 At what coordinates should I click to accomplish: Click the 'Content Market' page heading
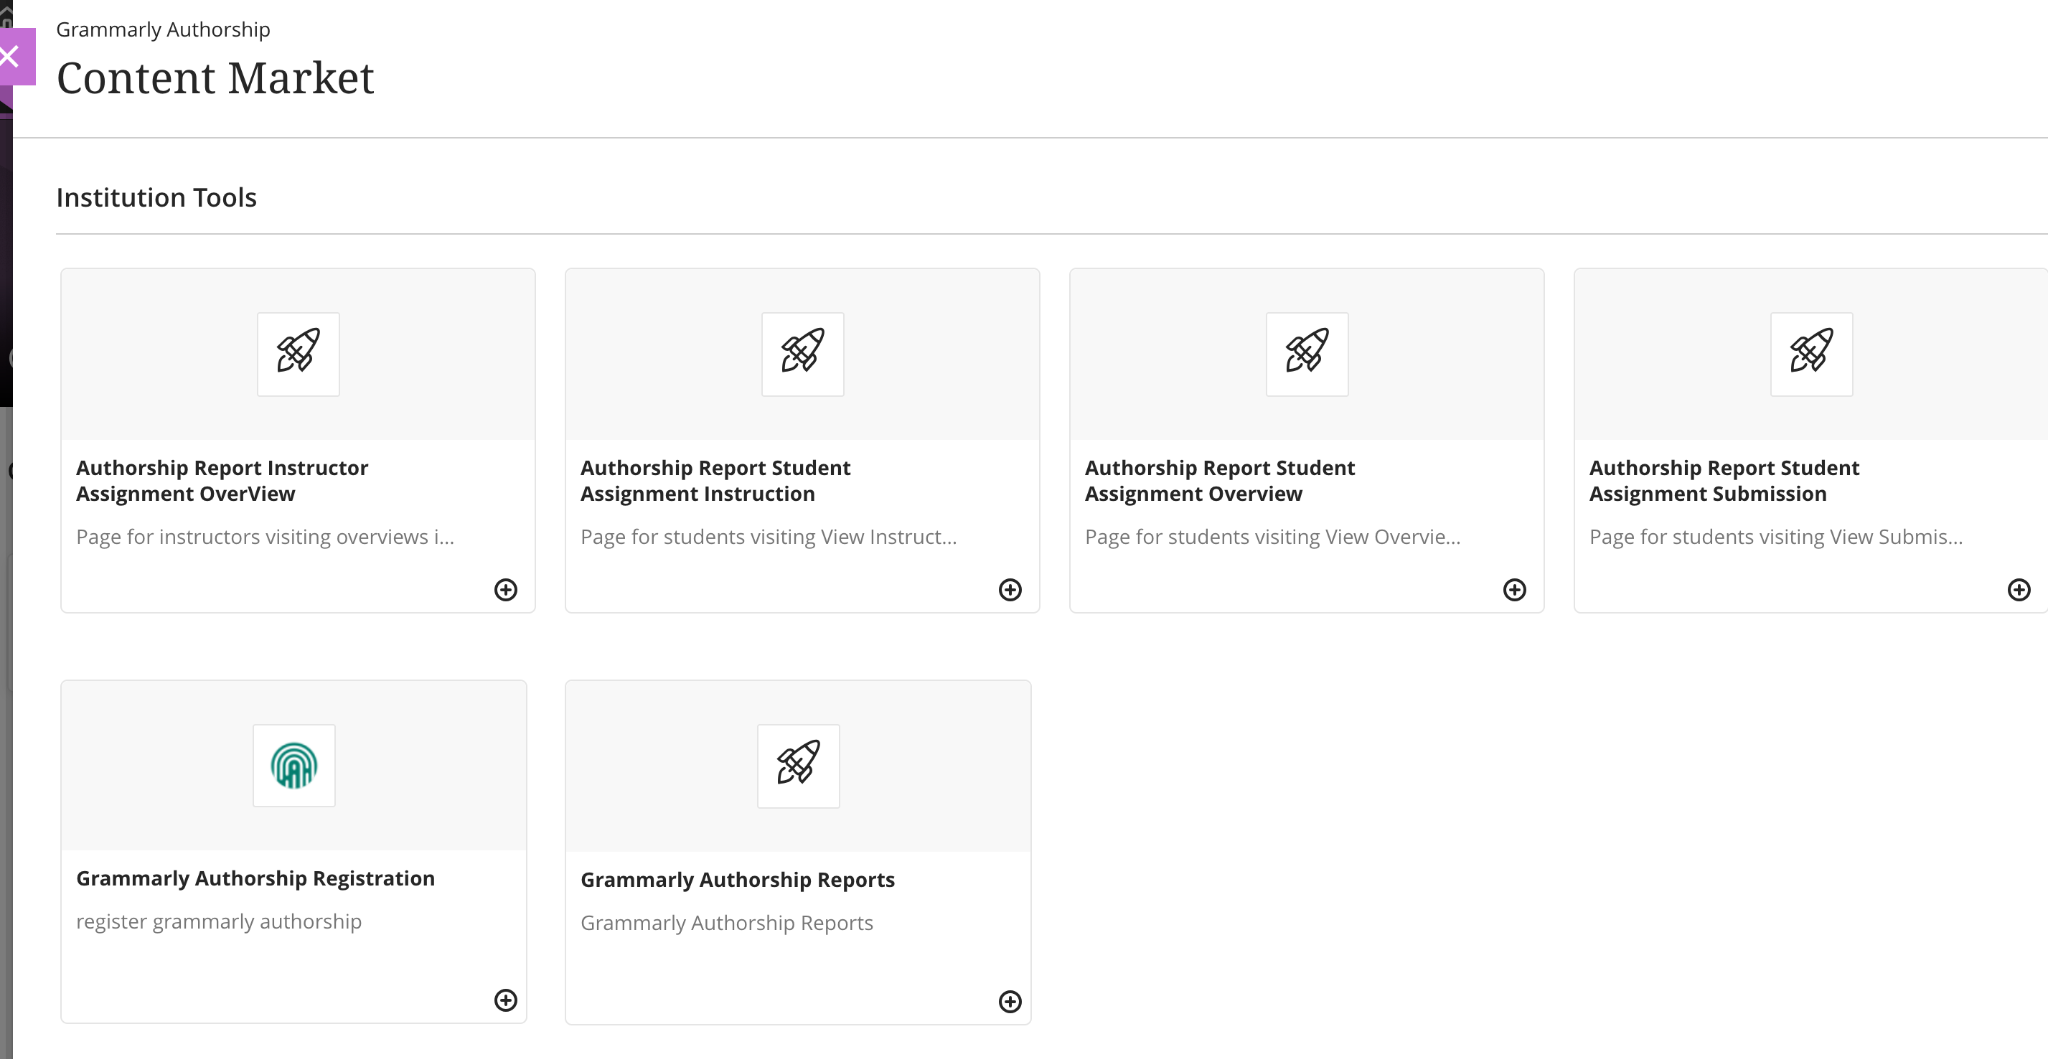tap(215, 78)
